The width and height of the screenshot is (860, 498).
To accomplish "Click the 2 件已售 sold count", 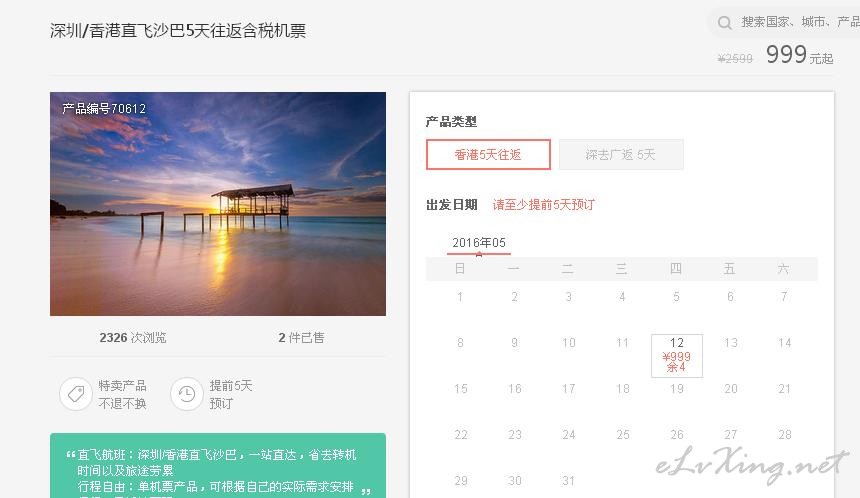I will (x=301, y=338).
